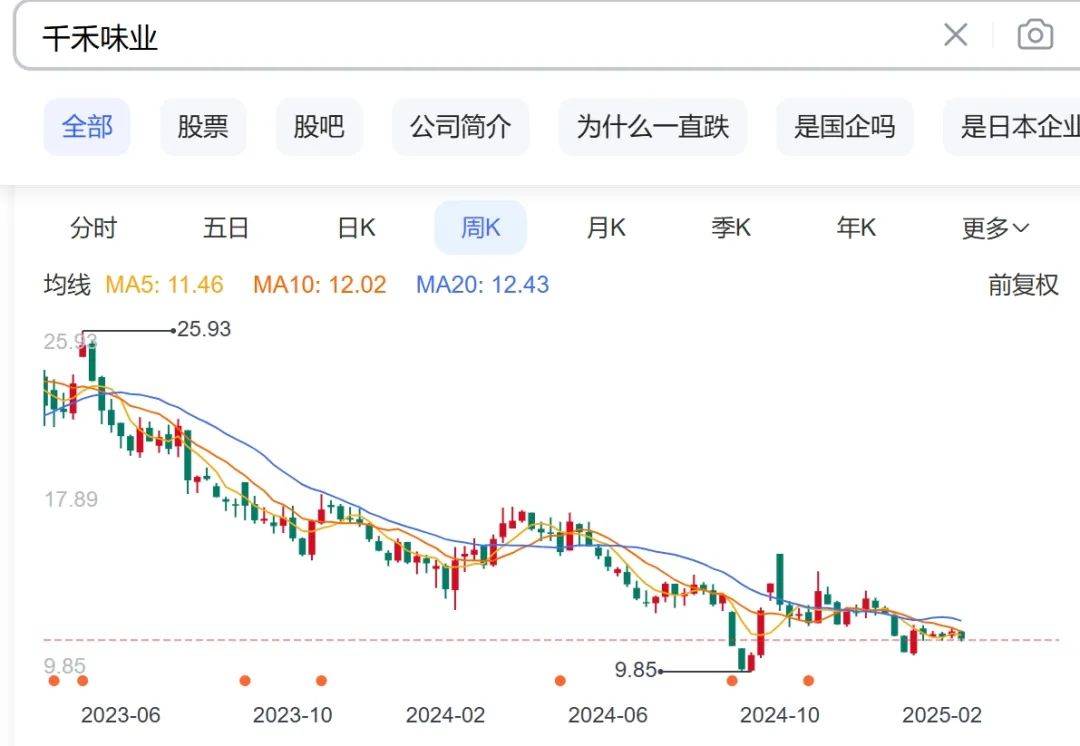The height and width of the screenshot is (746, 1080).
Task: Click the 2024-02 date axis label
Action: (445, 715)
